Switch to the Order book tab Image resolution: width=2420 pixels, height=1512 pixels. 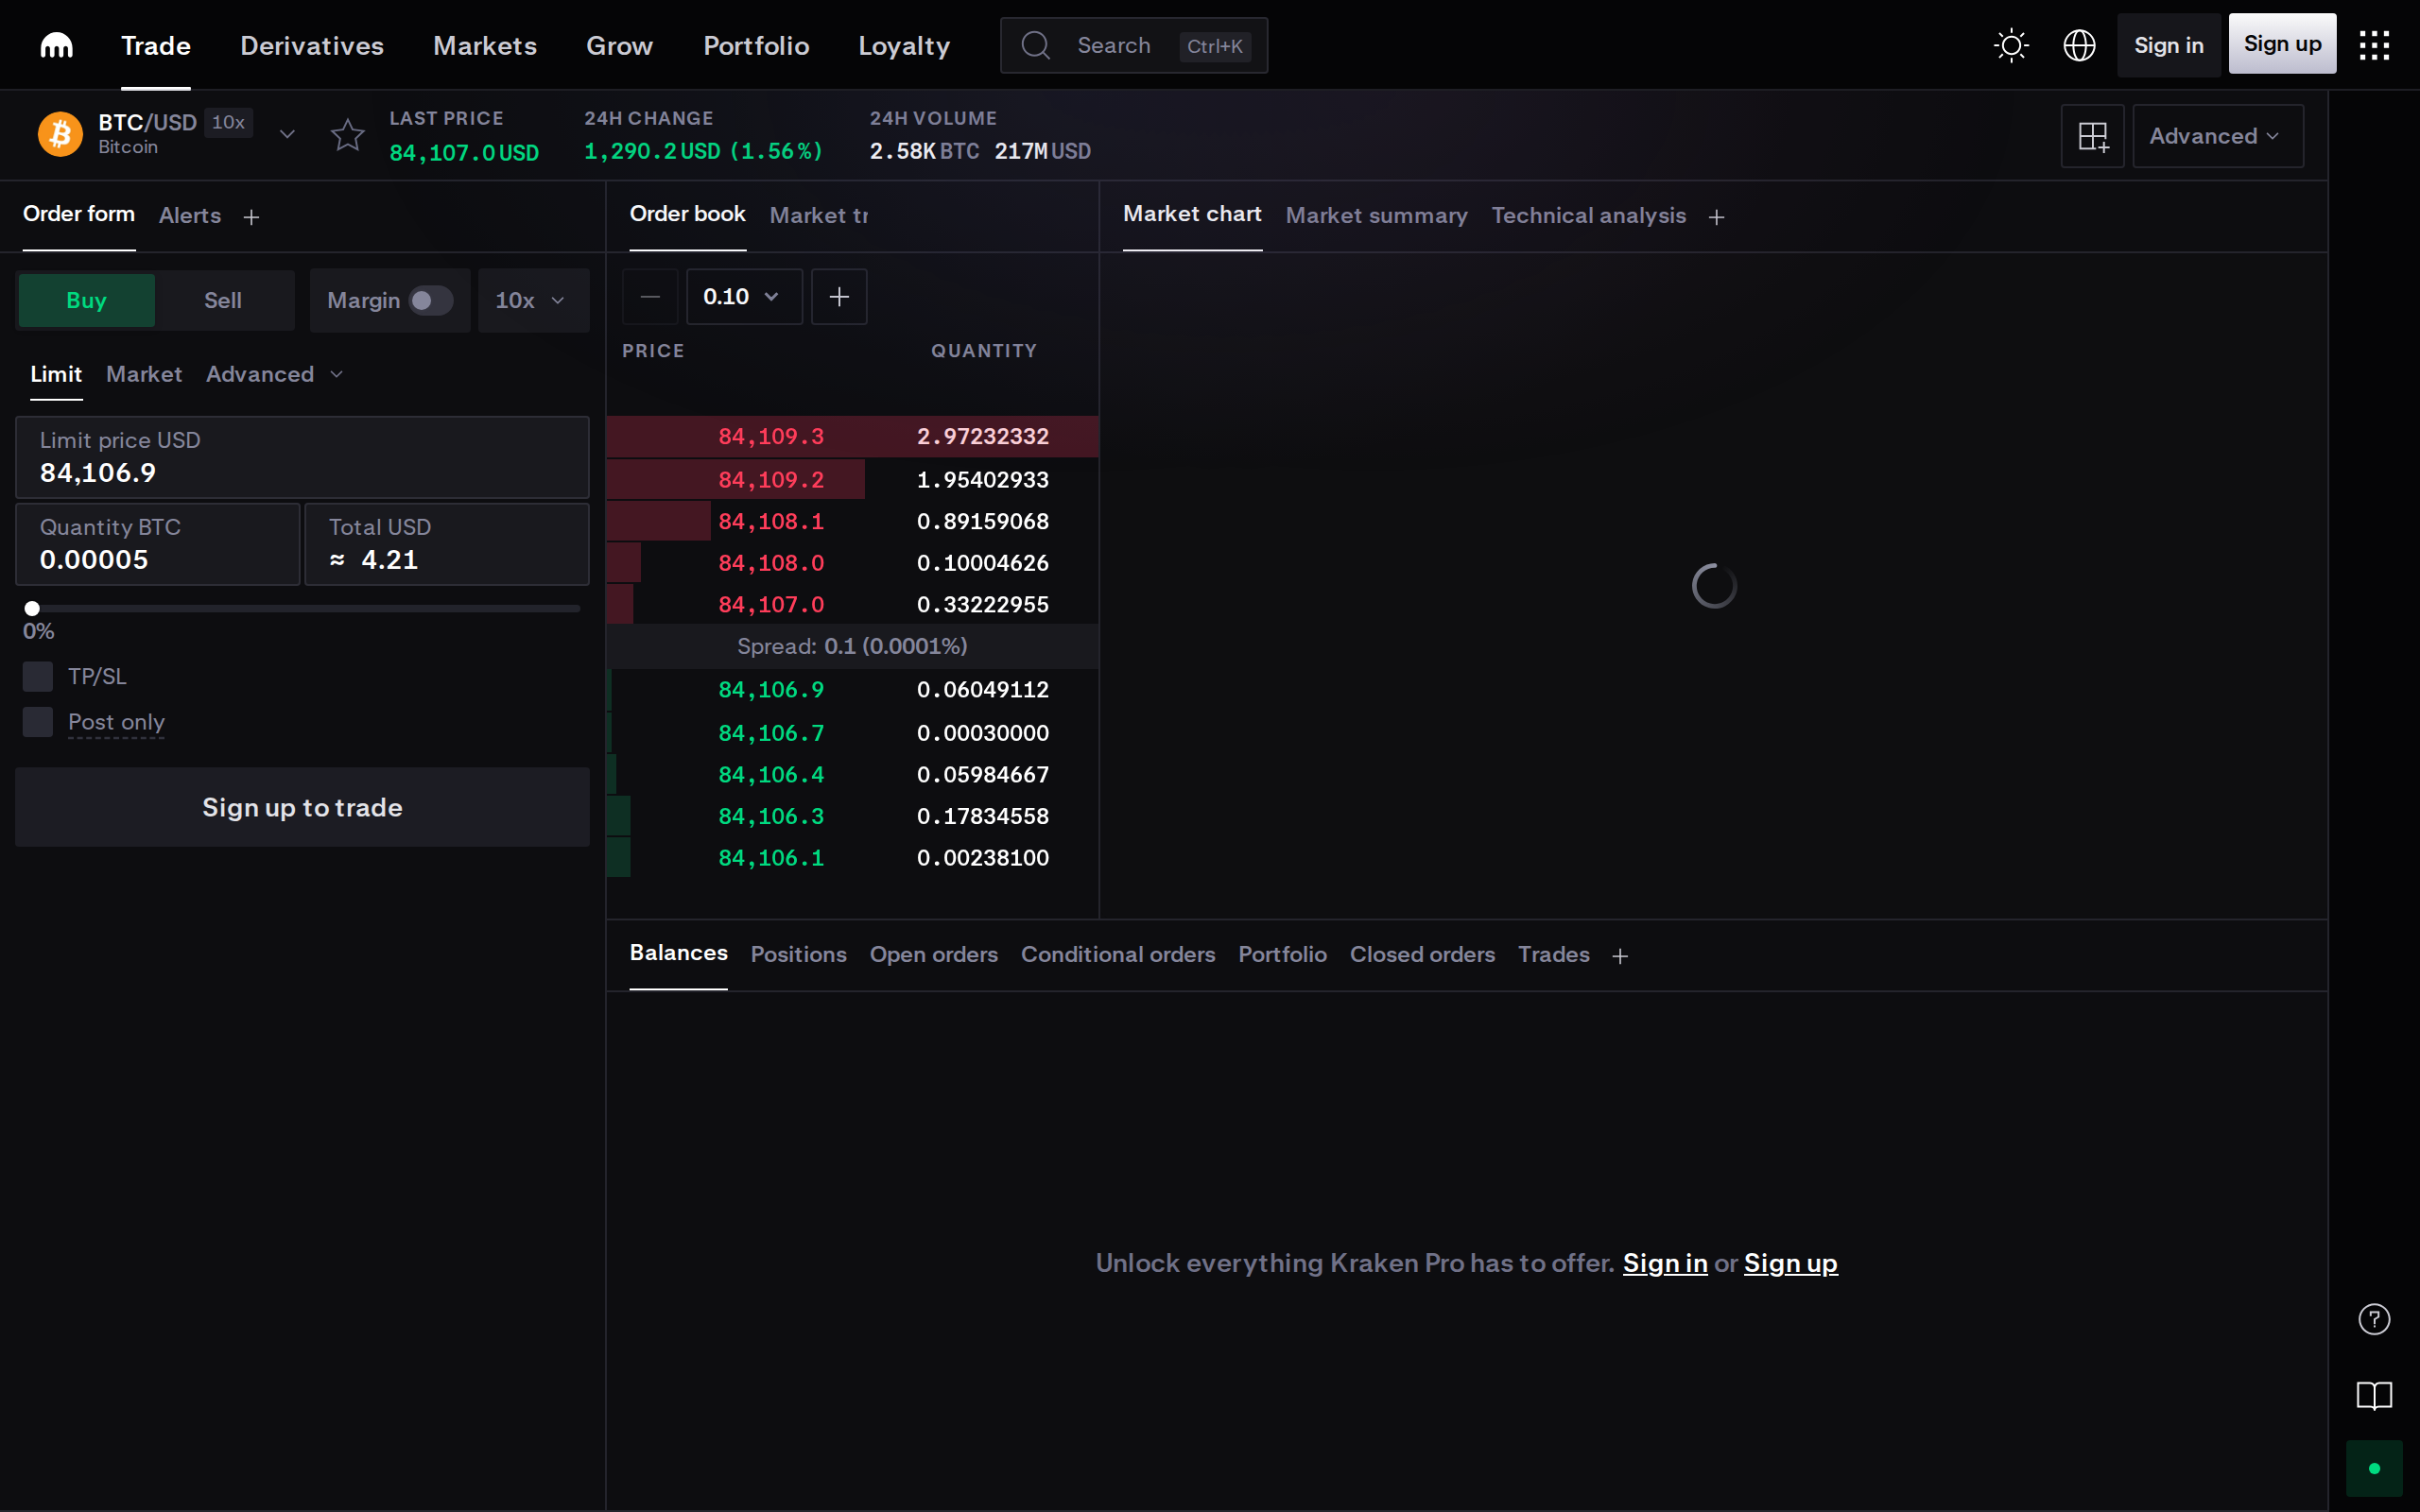tap(687, 214)
